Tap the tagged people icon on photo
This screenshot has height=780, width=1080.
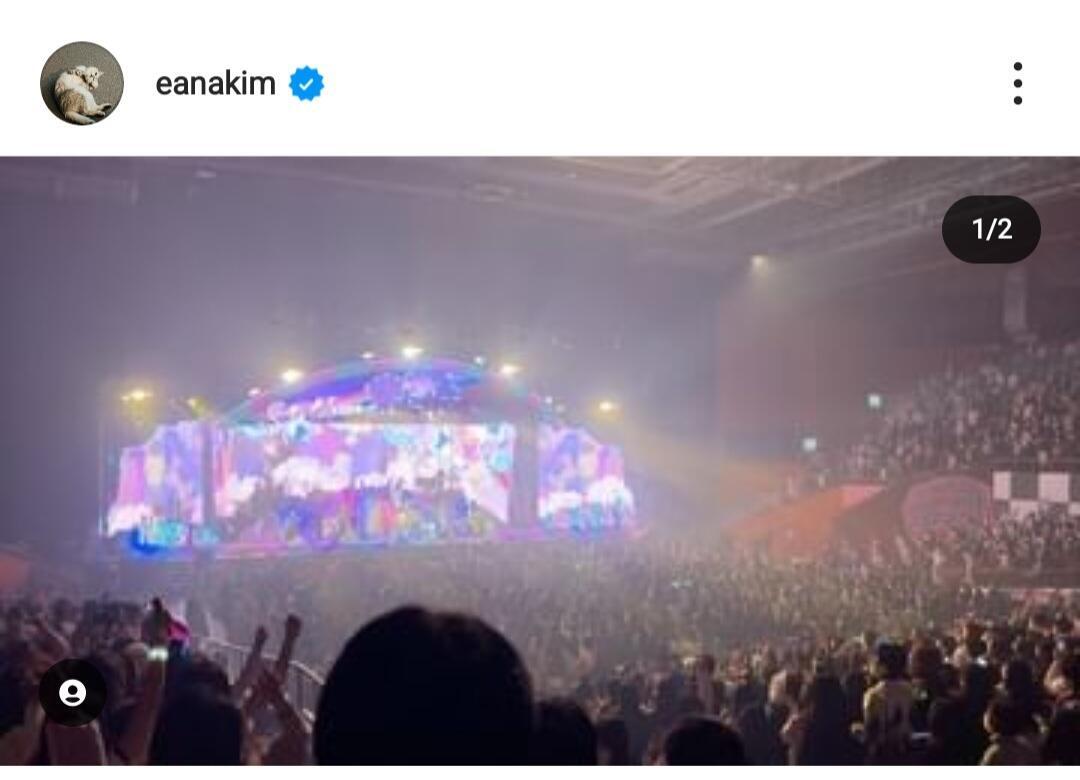72,692
